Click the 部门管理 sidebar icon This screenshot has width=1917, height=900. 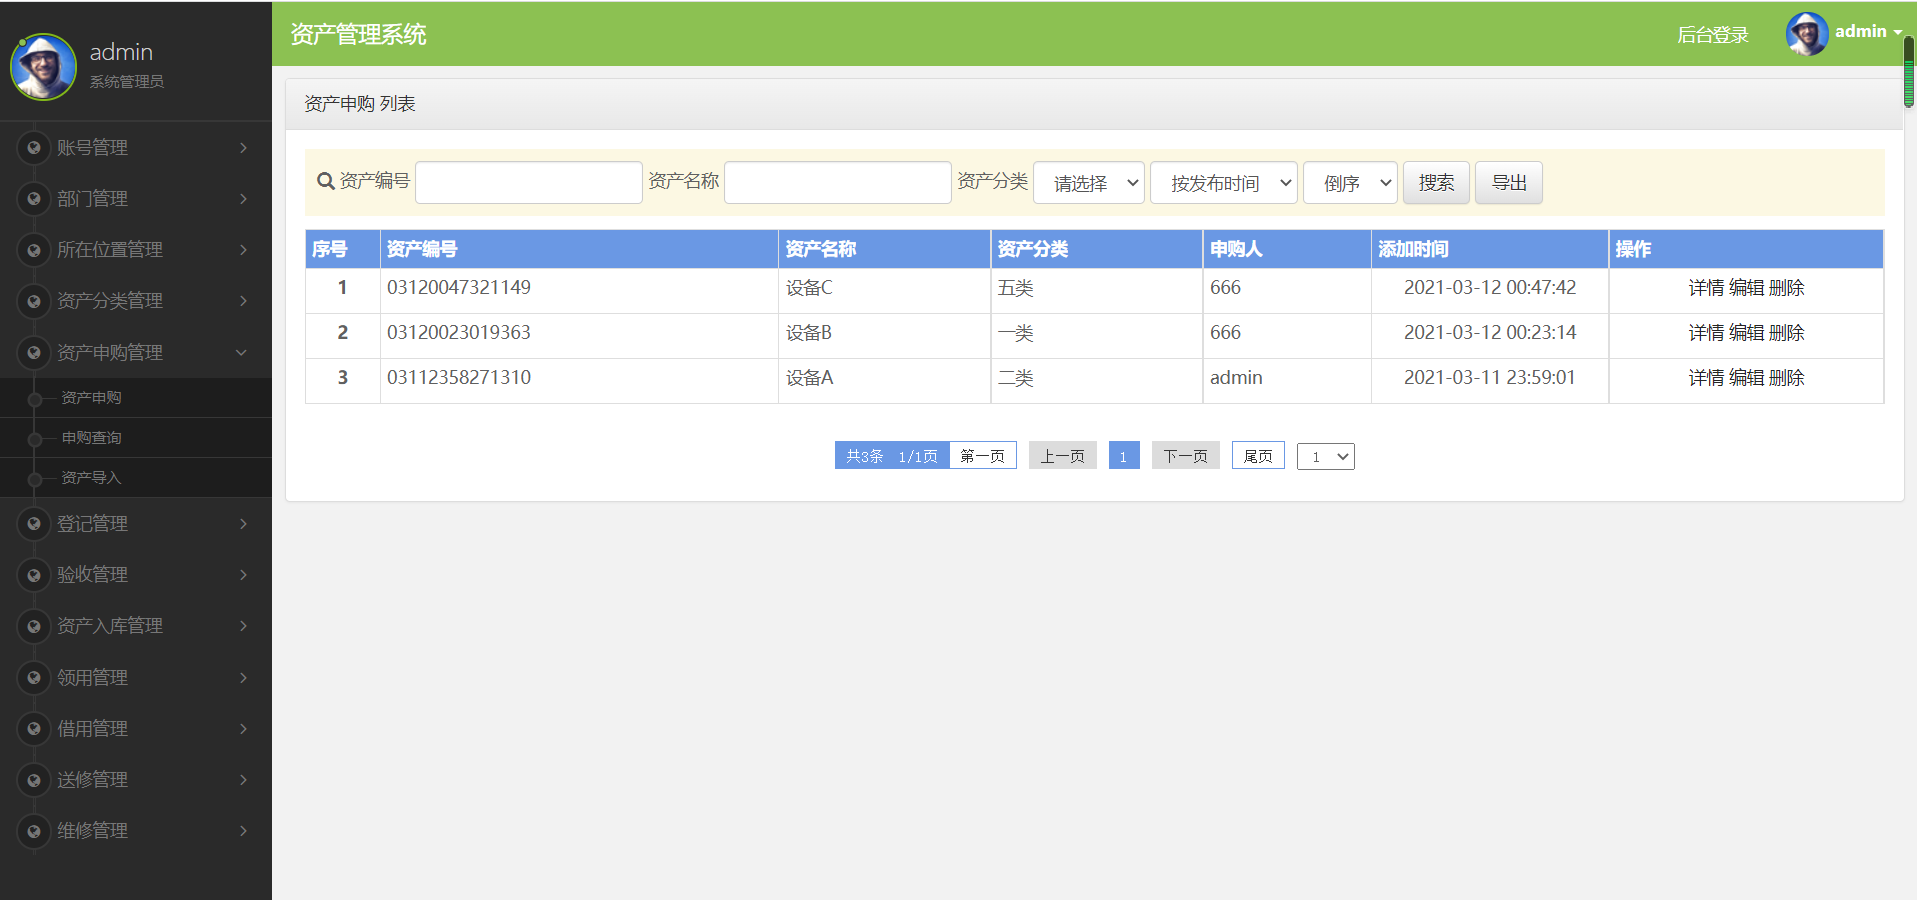(34, 199)
